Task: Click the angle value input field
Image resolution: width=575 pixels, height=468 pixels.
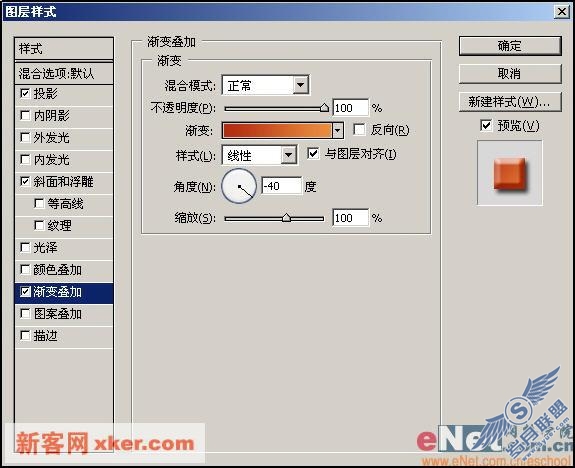Action: [x=282, y=186]
